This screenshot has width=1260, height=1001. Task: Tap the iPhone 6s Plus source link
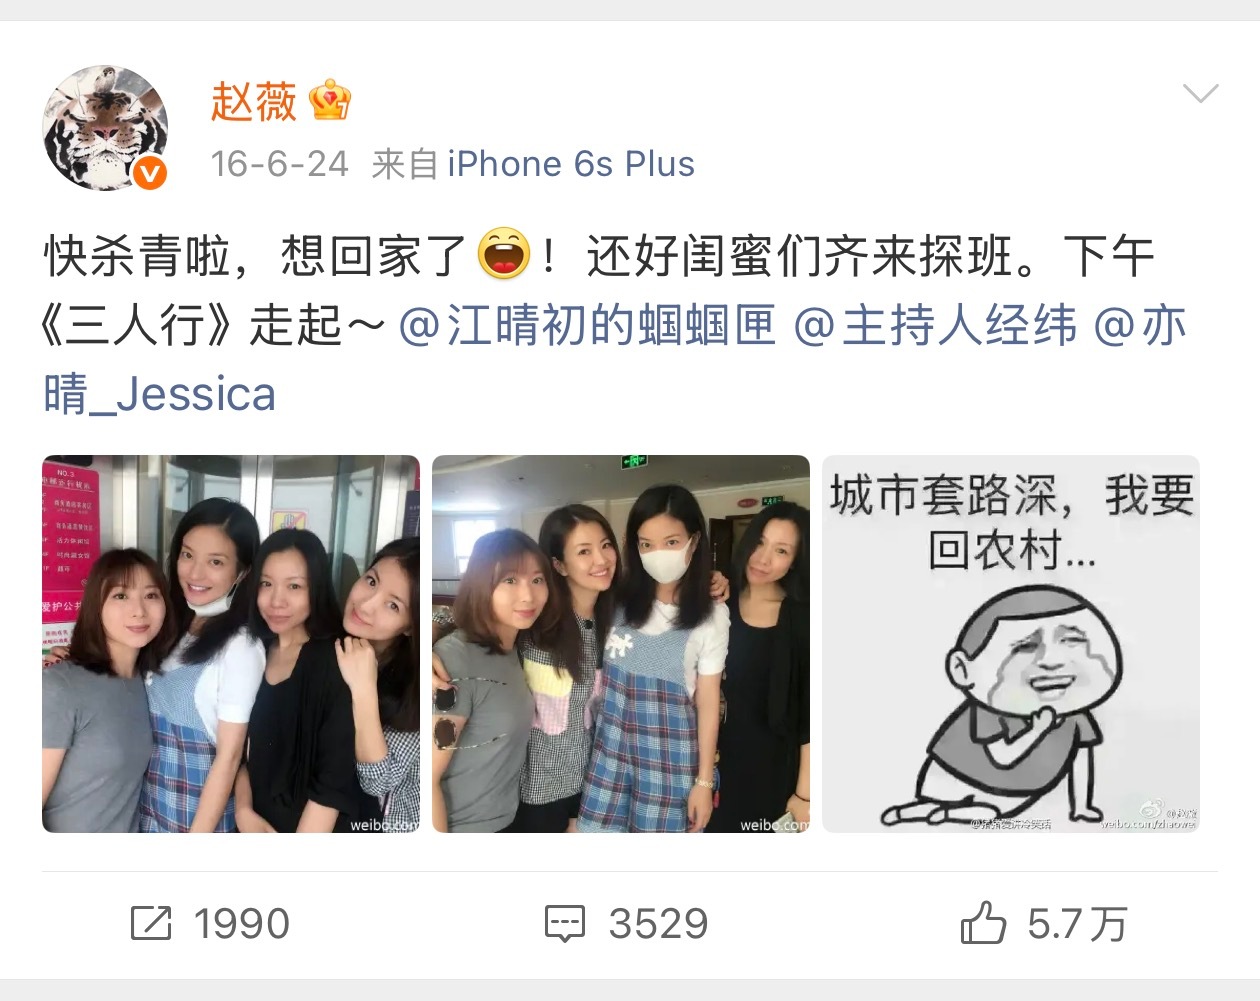pos(571,164)
